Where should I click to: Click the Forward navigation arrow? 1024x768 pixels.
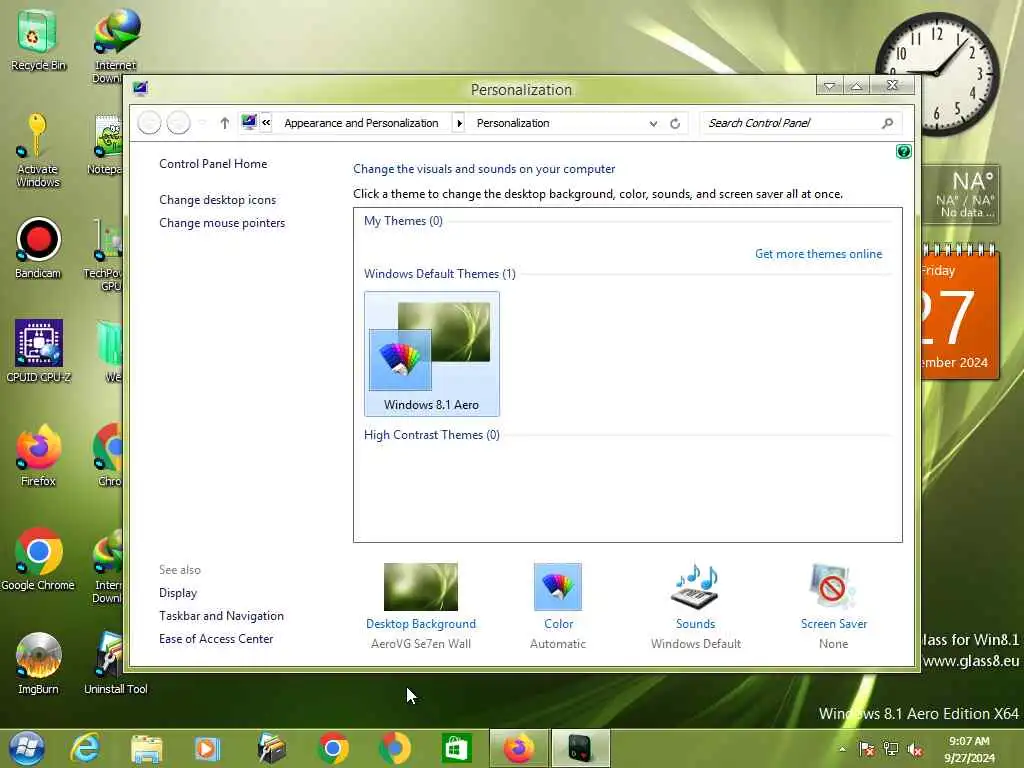click(x=178, y=123)
